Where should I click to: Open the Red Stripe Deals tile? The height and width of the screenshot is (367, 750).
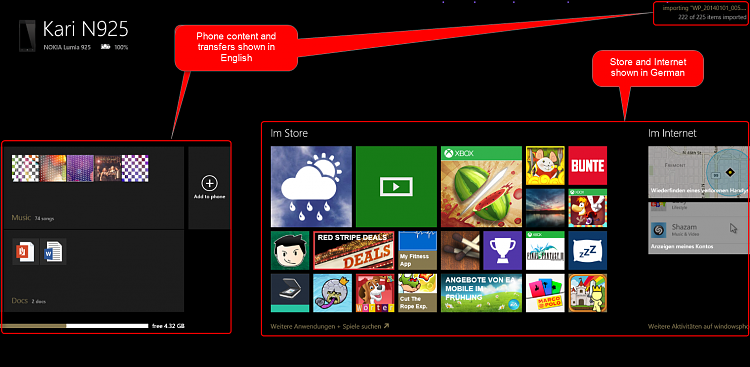coord(353,250)
